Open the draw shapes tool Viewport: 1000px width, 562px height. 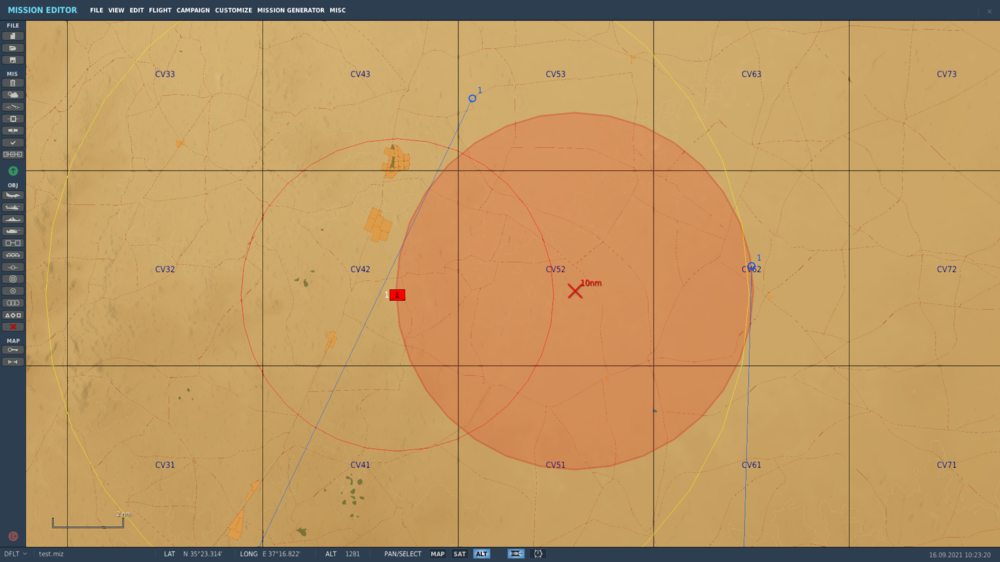13,315
